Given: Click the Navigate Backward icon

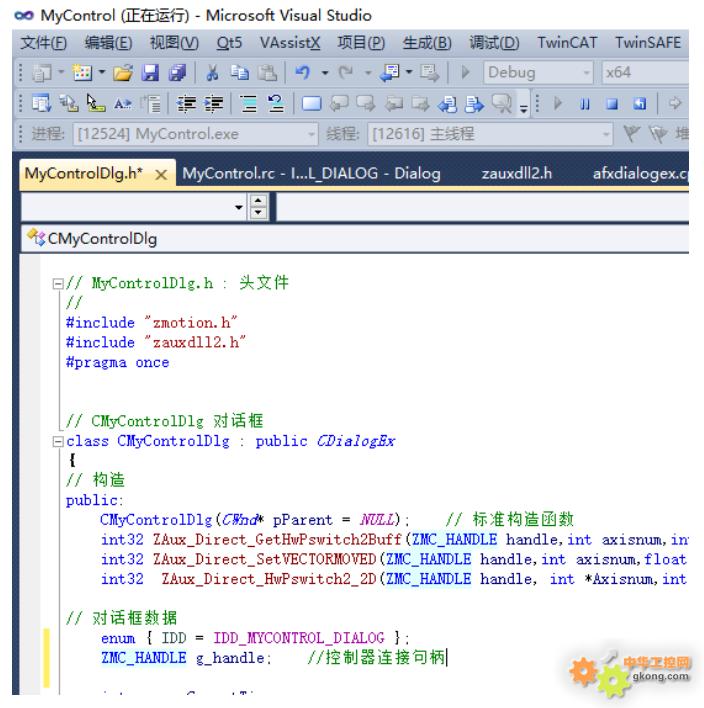Looking at the screenshot, I should [x=389, y=73].
